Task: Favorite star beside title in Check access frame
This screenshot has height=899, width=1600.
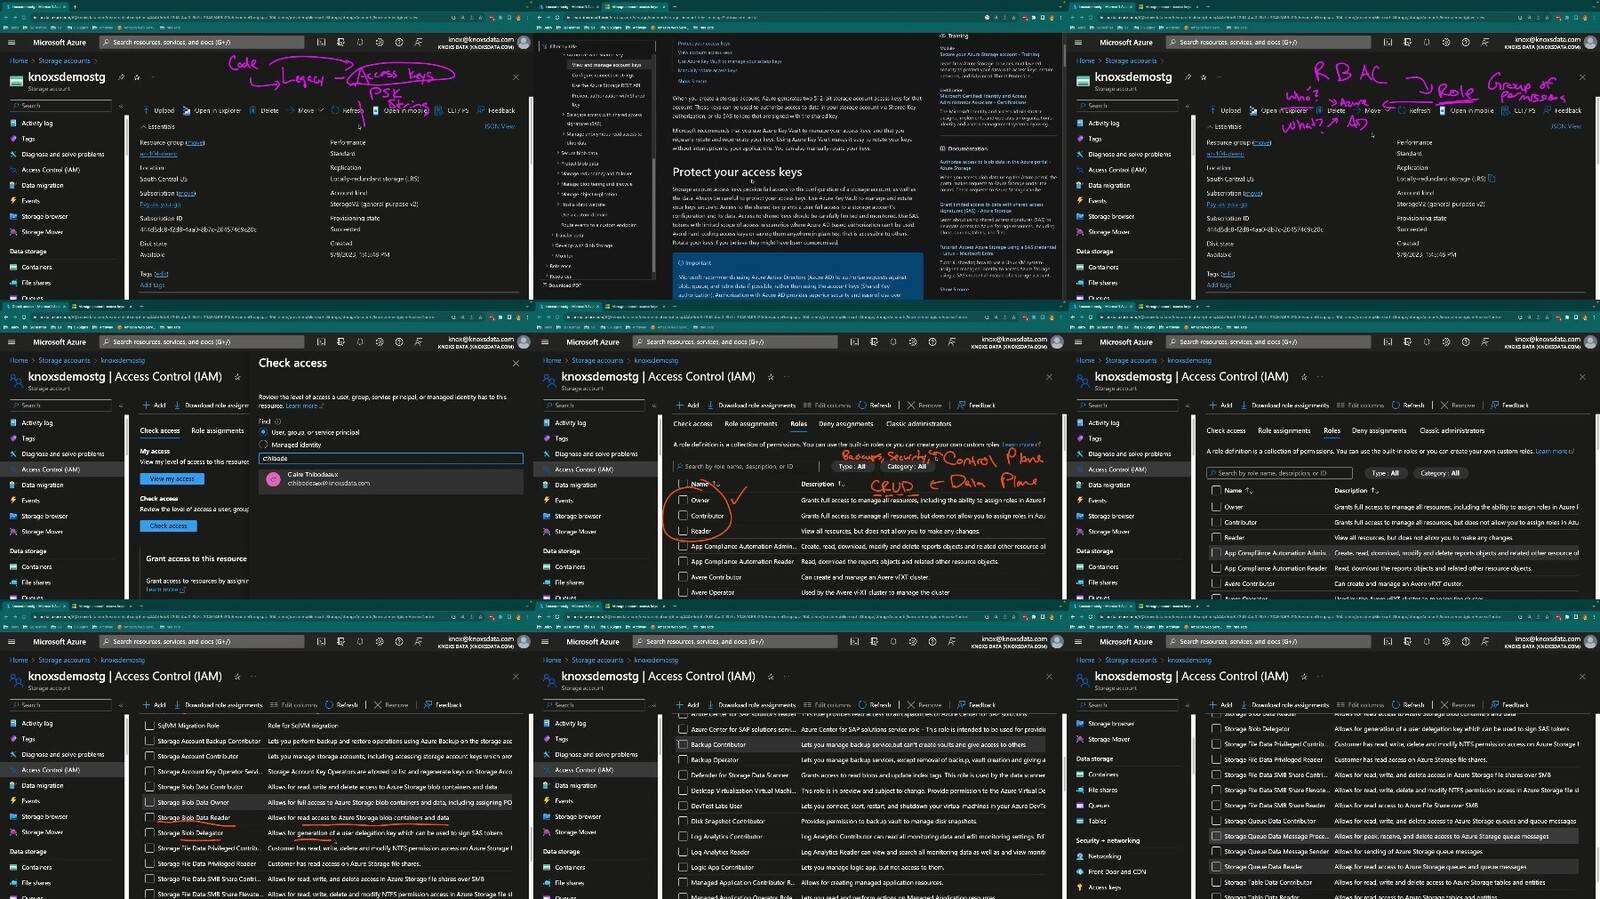Action: [237, 377]
